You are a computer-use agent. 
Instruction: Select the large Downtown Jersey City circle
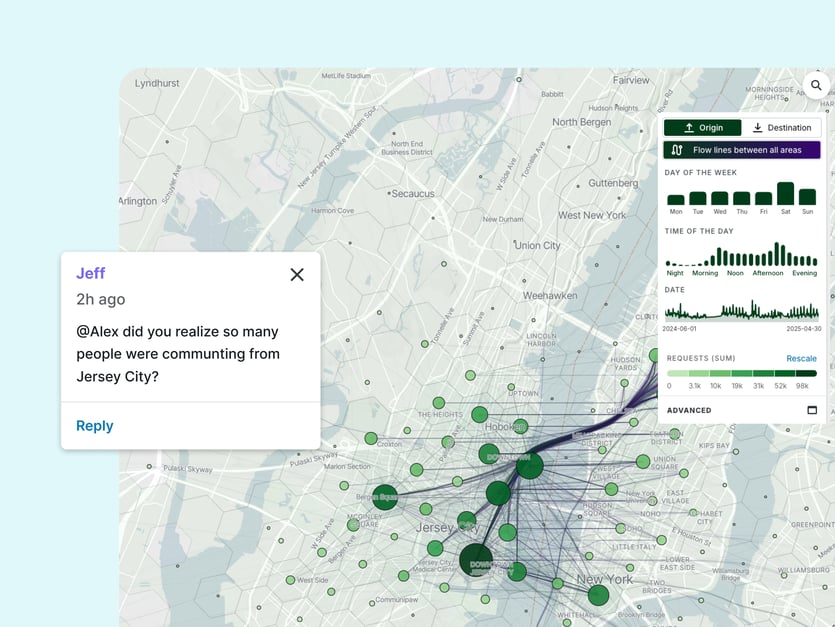tap(476, 560)
